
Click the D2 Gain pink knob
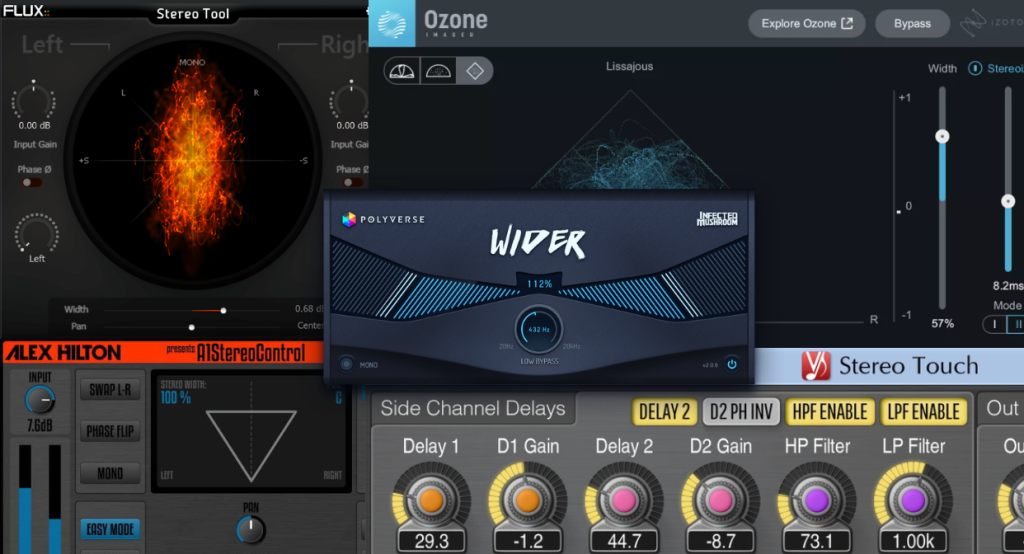(720, 500)
